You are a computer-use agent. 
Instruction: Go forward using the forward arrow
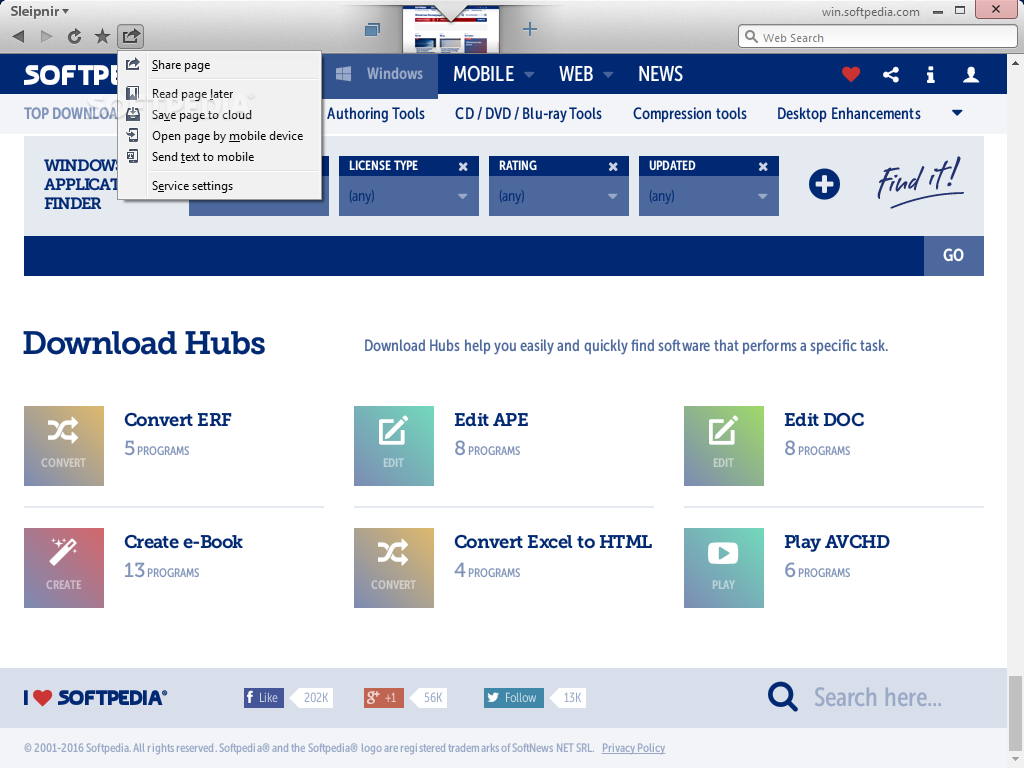point(46,37)
